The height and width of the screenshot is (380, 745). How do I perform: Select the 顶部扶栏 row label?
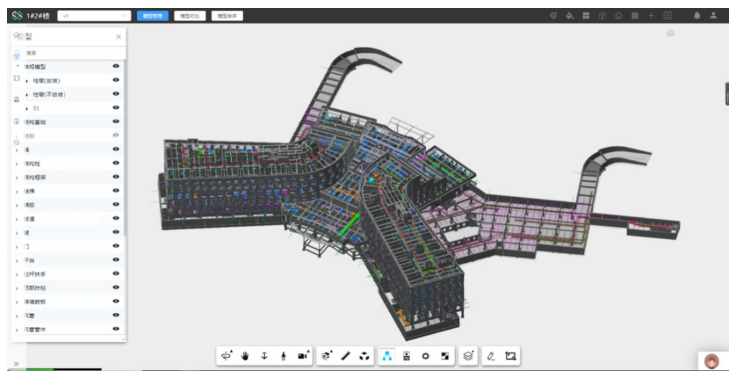tap(35, 288)
